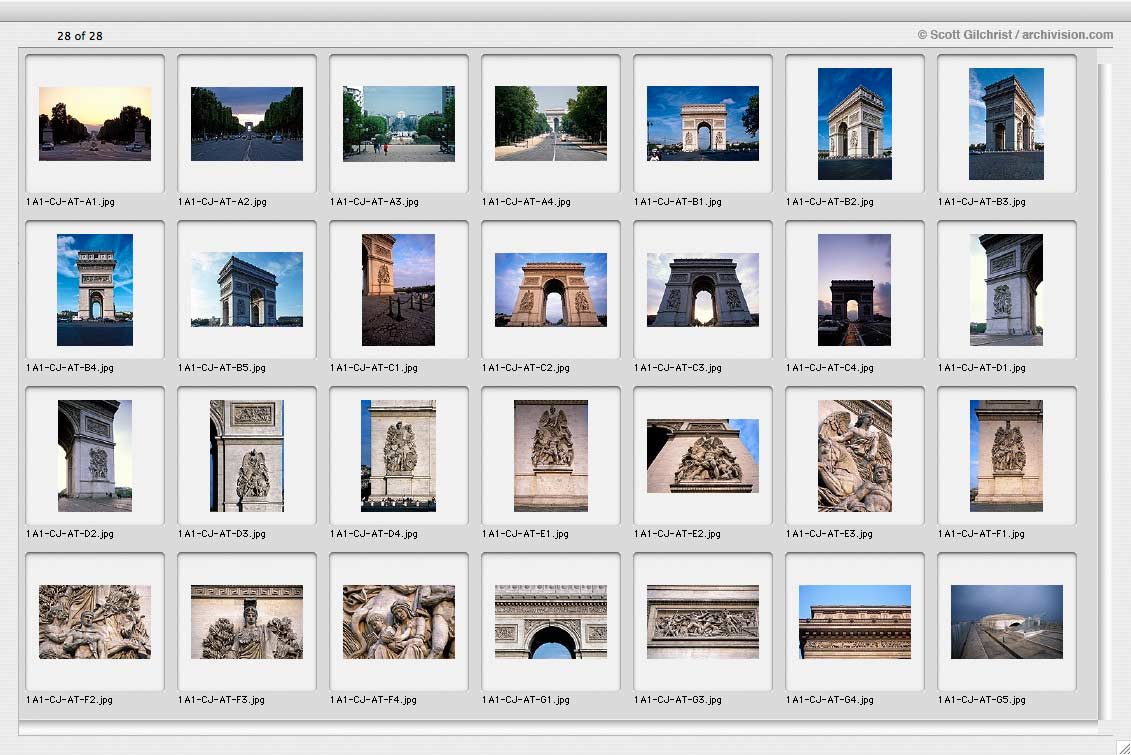Viewport: 1131px width, 755px height.
Task: Select the 1A1-CJ-AT-C2.jpg arch image
Action: (x=550, y=290)
